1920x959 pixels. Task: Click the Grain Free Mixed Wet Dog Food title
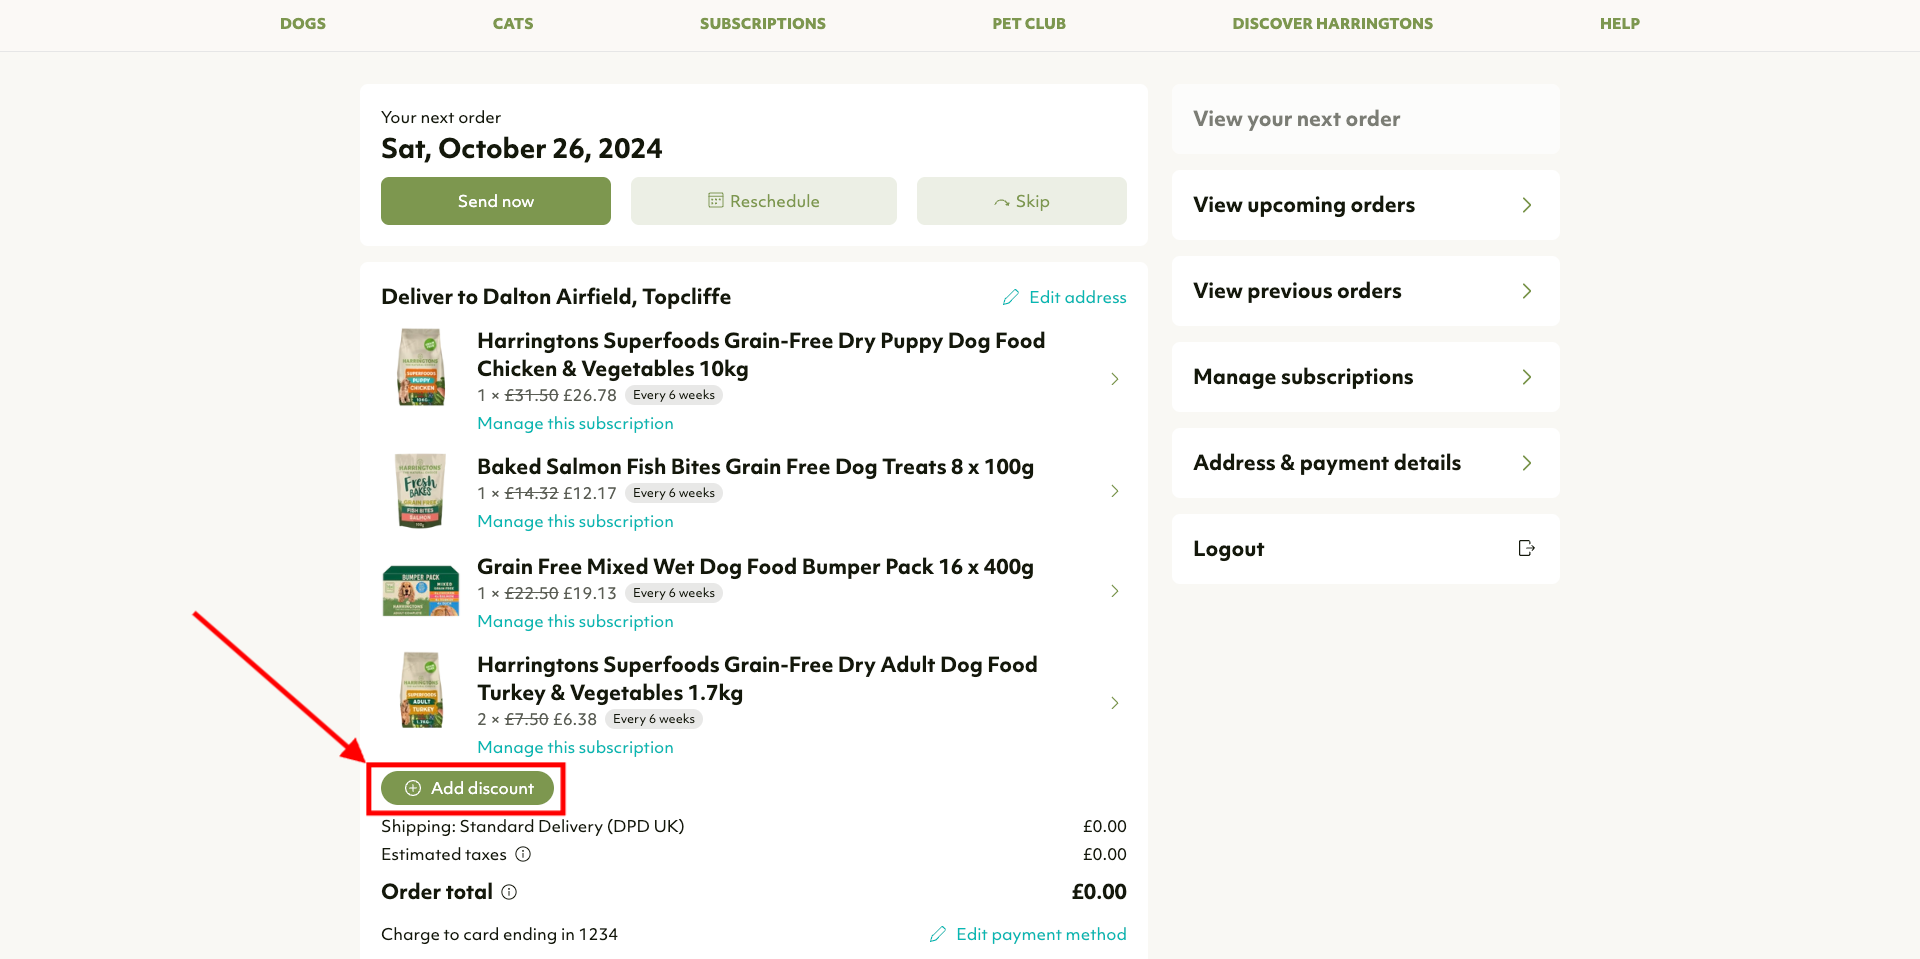coord(756,567)
